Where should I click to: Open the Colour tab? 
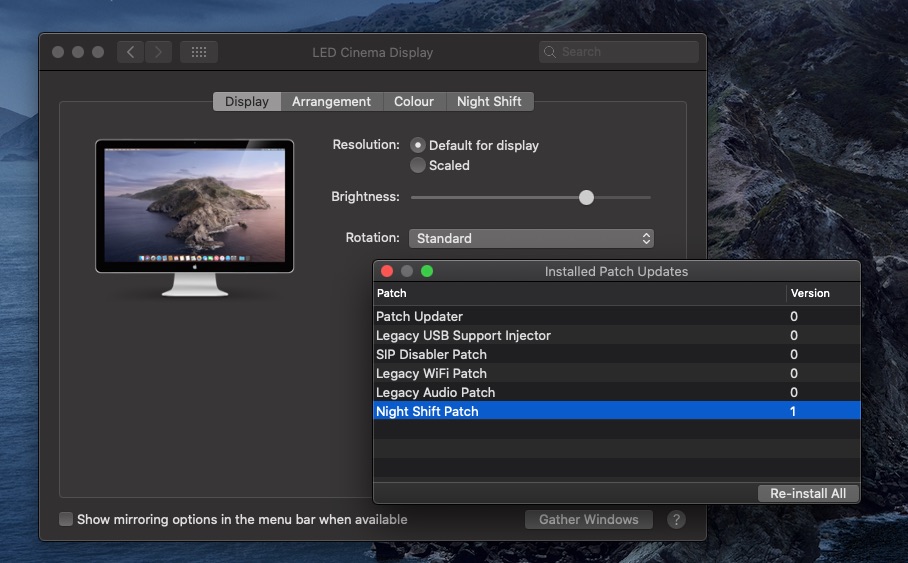tap(413, 101)
